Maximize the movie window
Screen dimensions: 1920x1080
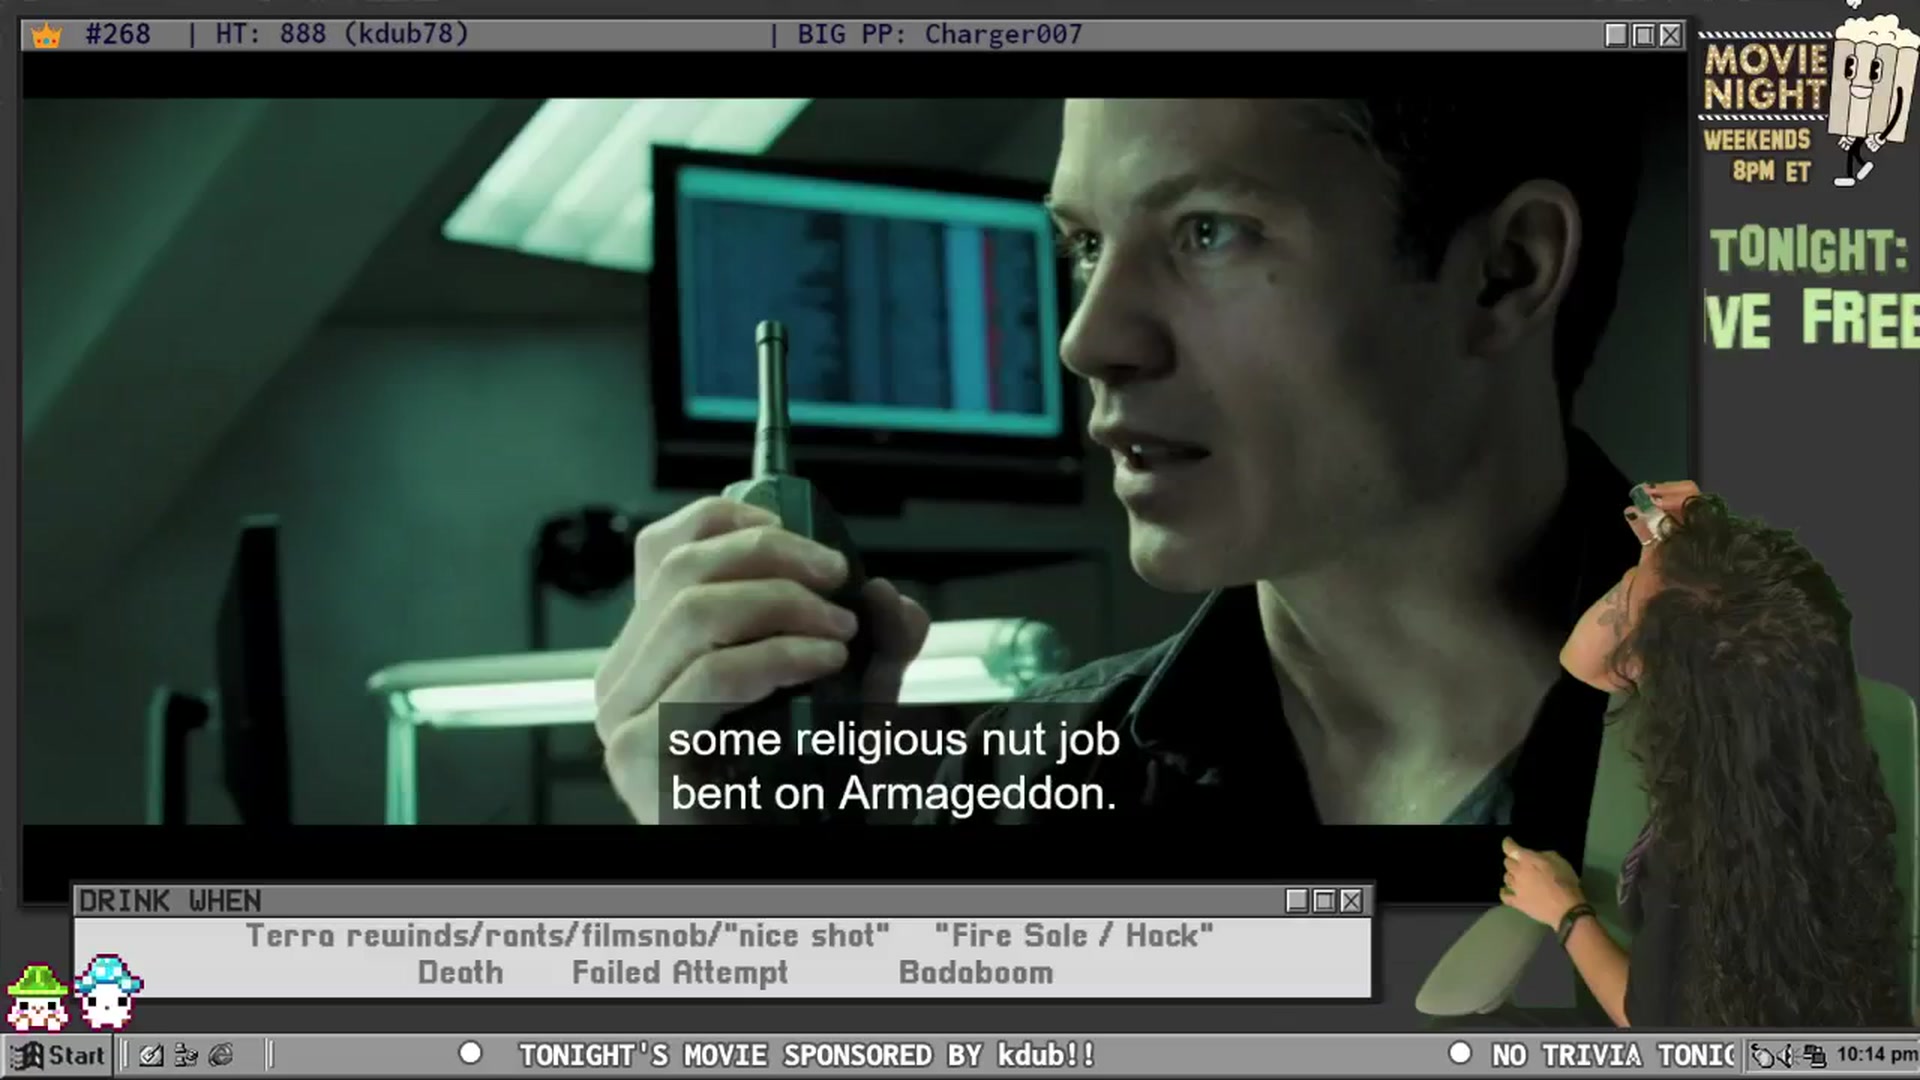click(1643, 35)
